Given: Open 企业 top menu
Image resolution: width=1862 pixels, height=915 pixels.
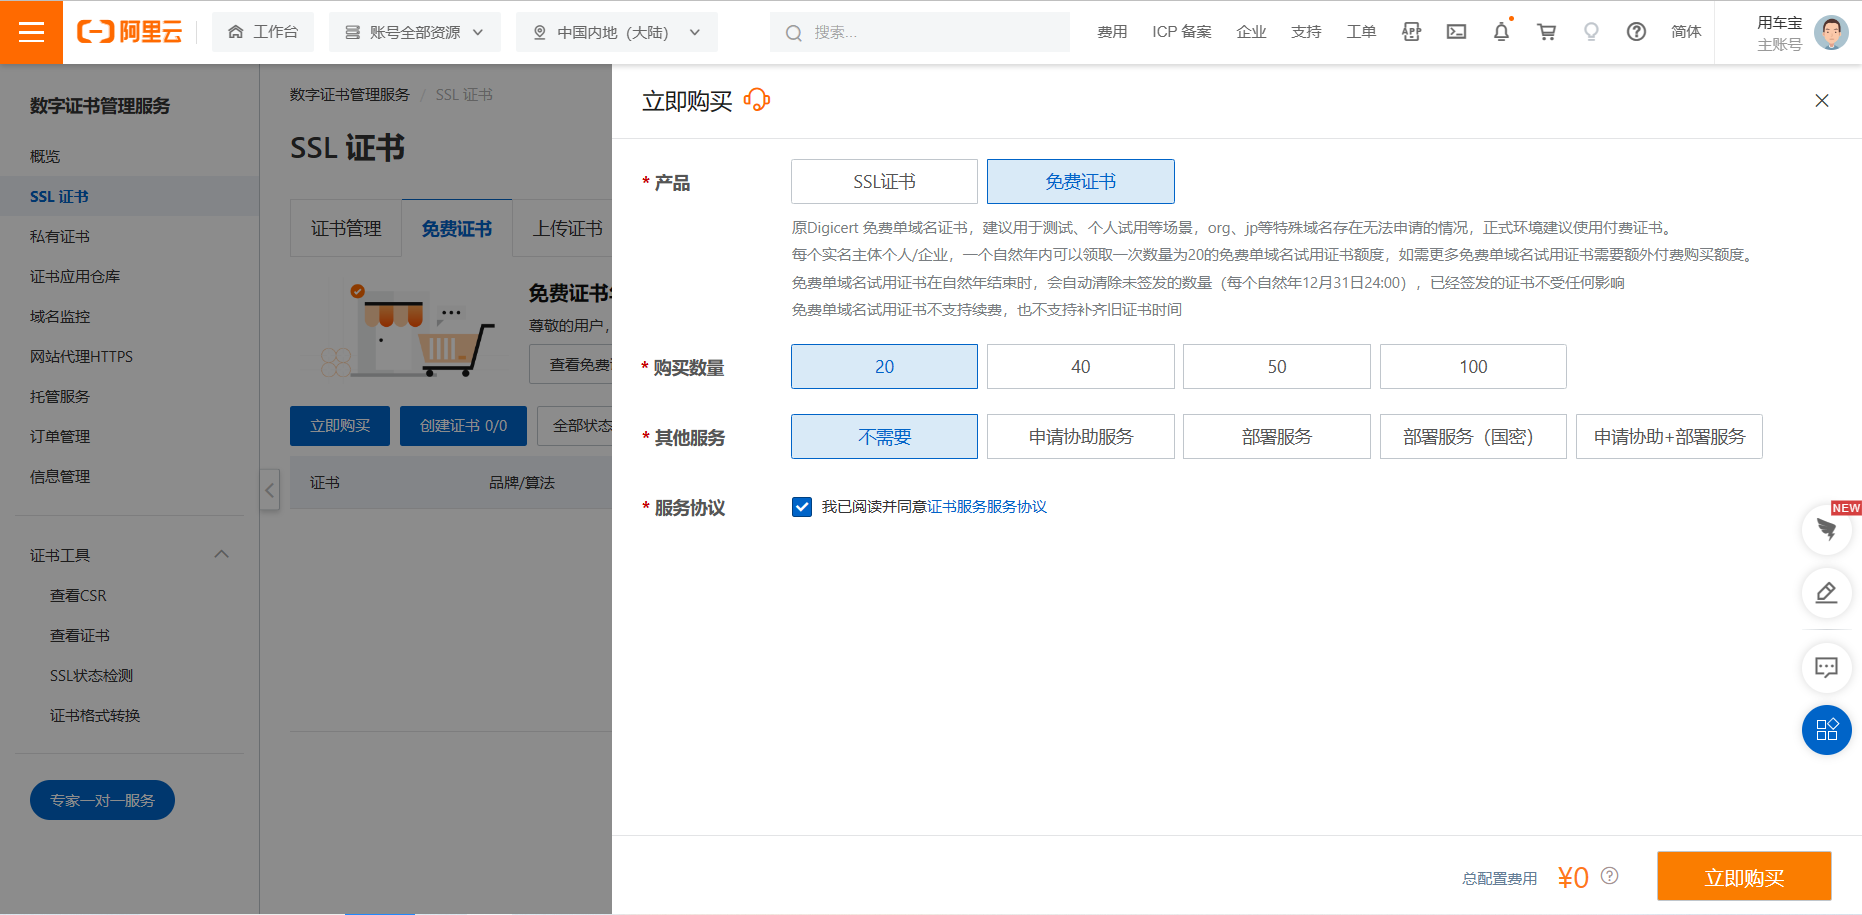Looking at the screenshot, I should click(1251, 32).
